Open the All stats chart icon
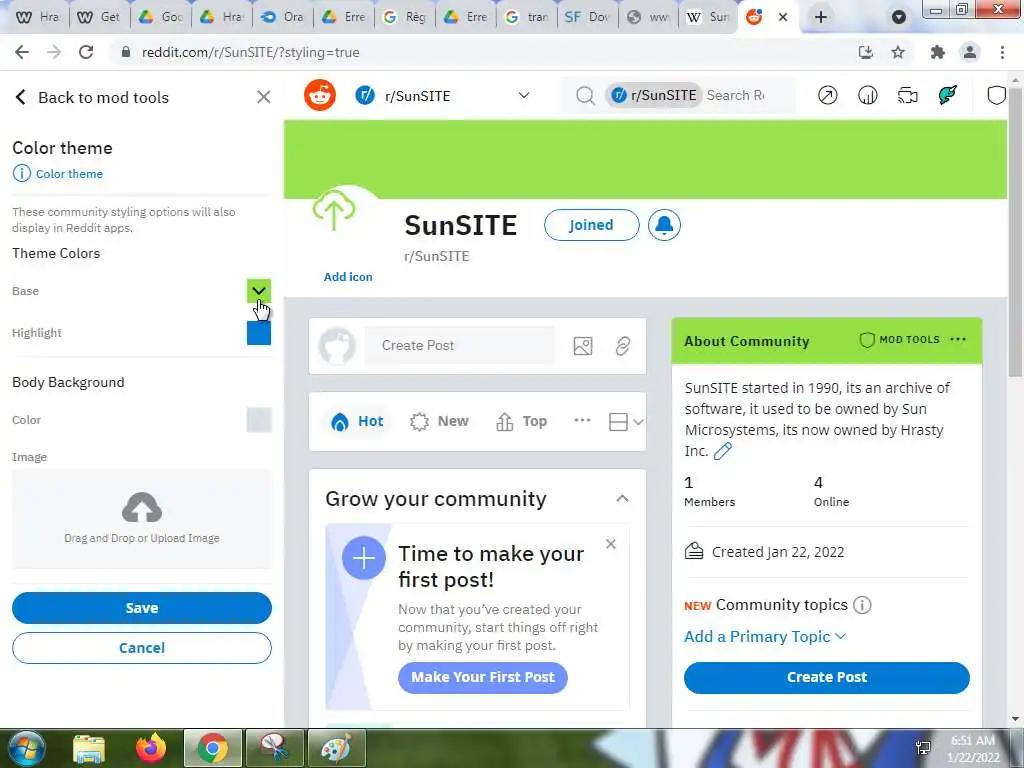Screen dimensions: 1024x768 point(867,96)
